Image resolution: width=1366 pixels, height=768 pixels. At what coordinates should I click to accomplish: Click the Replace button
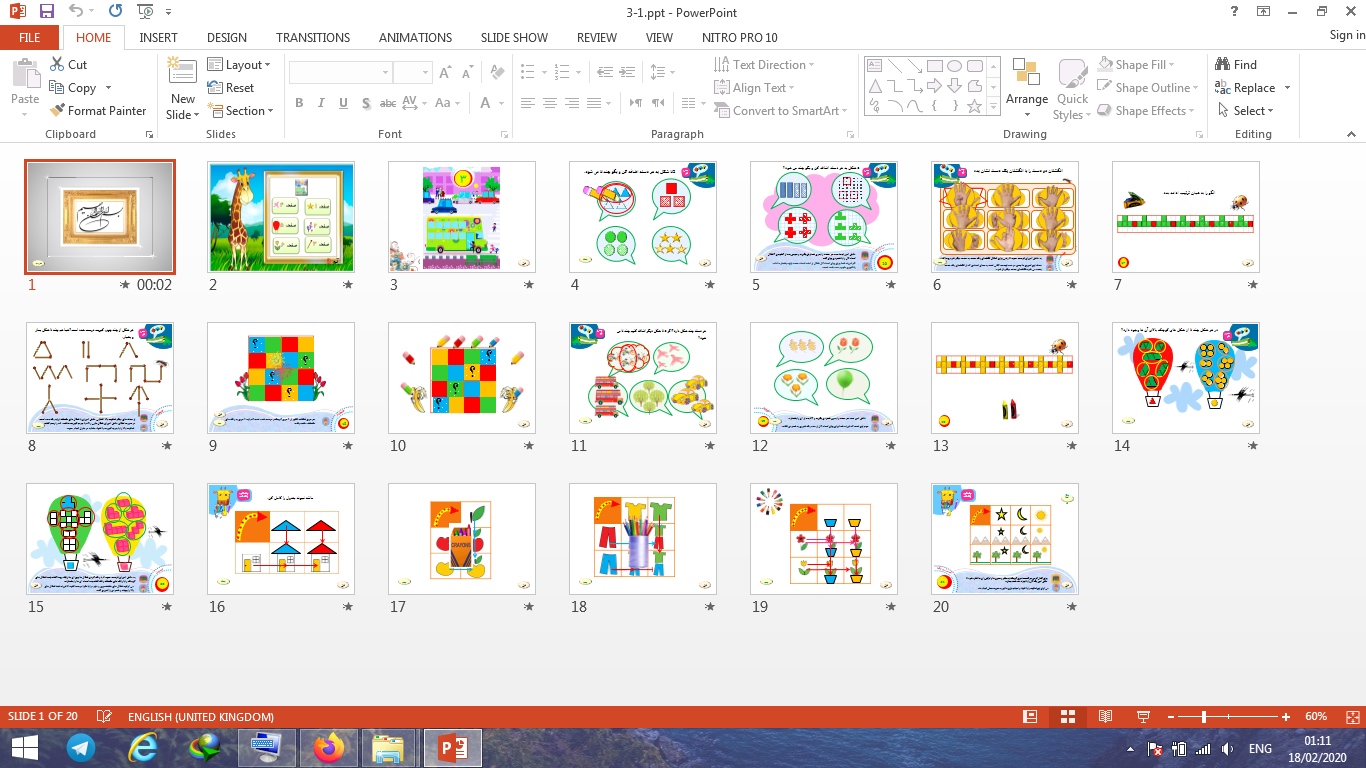[x=1246, y=88]
